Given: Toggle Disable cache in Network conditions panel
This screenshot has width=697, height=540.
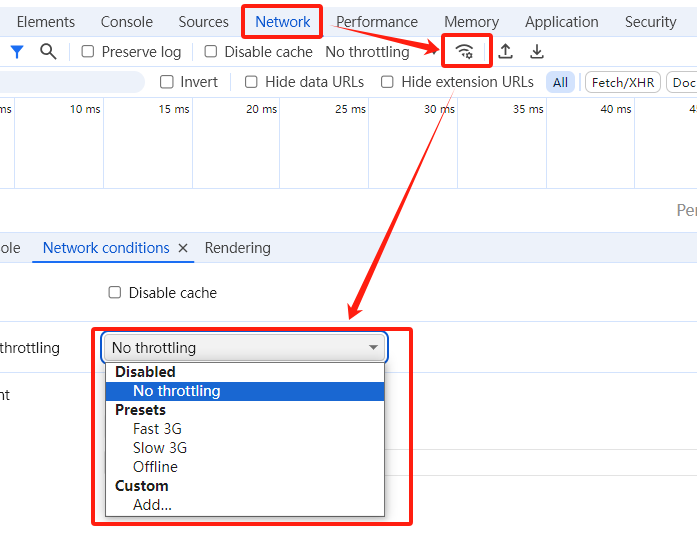Looking at the screenshot, I should pyautogui.click(x=115, y=292).
